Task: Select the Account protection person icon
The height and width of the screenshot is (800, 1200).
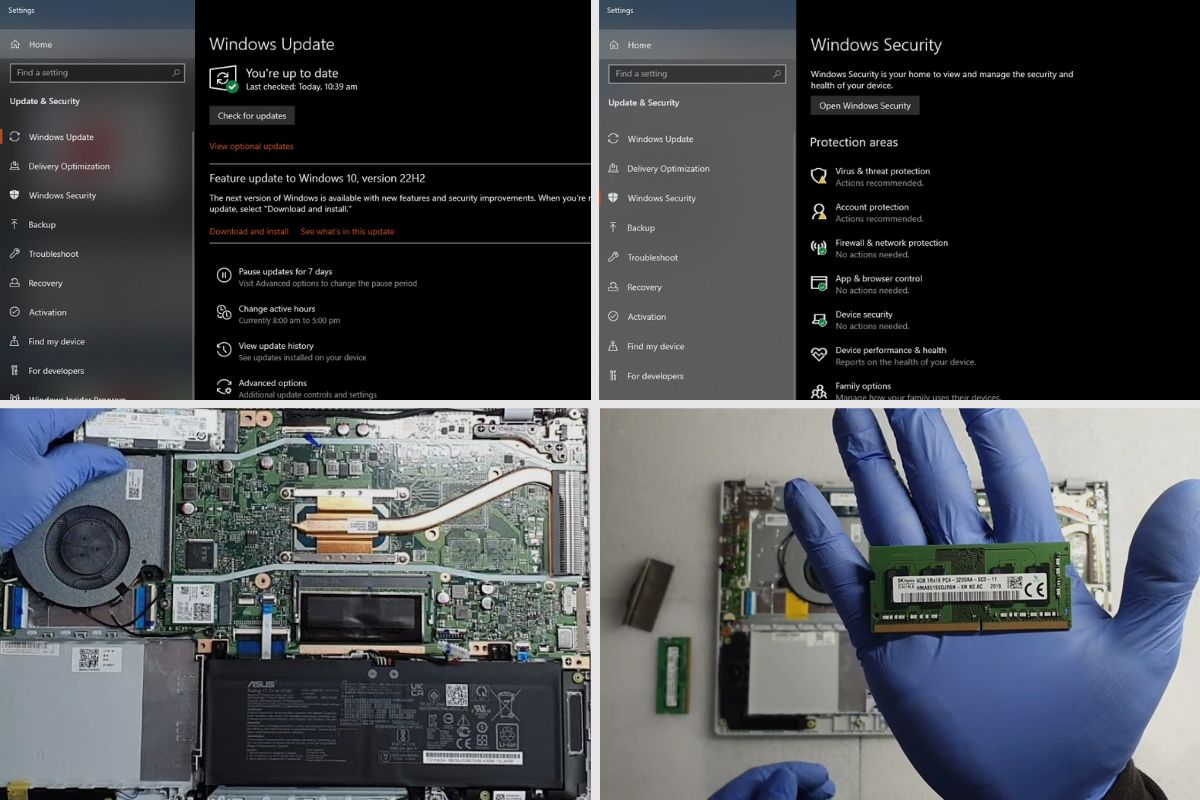Action: [x=819, y=212]
